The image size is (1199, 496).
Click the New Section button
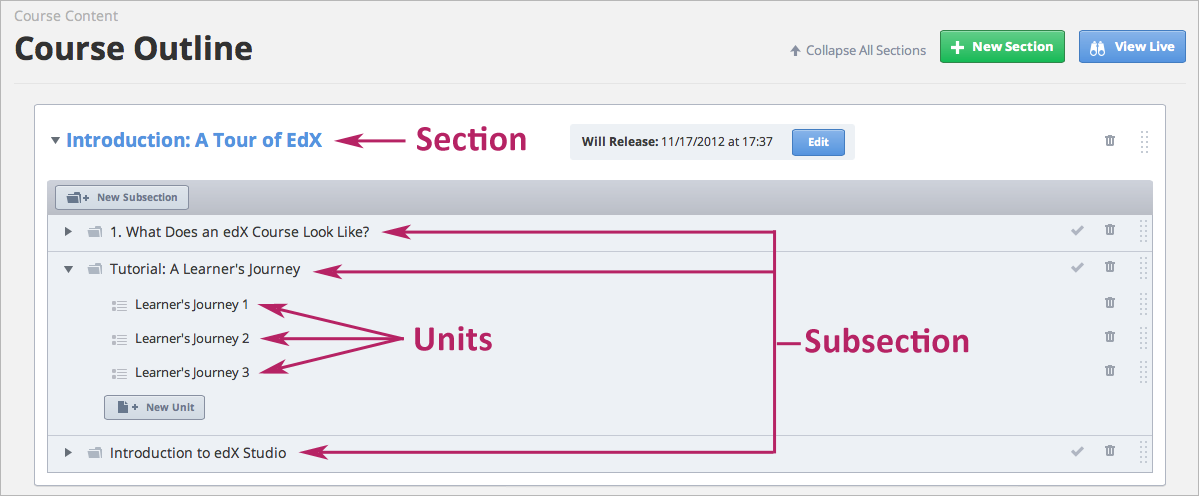(x=1002, y=47)
